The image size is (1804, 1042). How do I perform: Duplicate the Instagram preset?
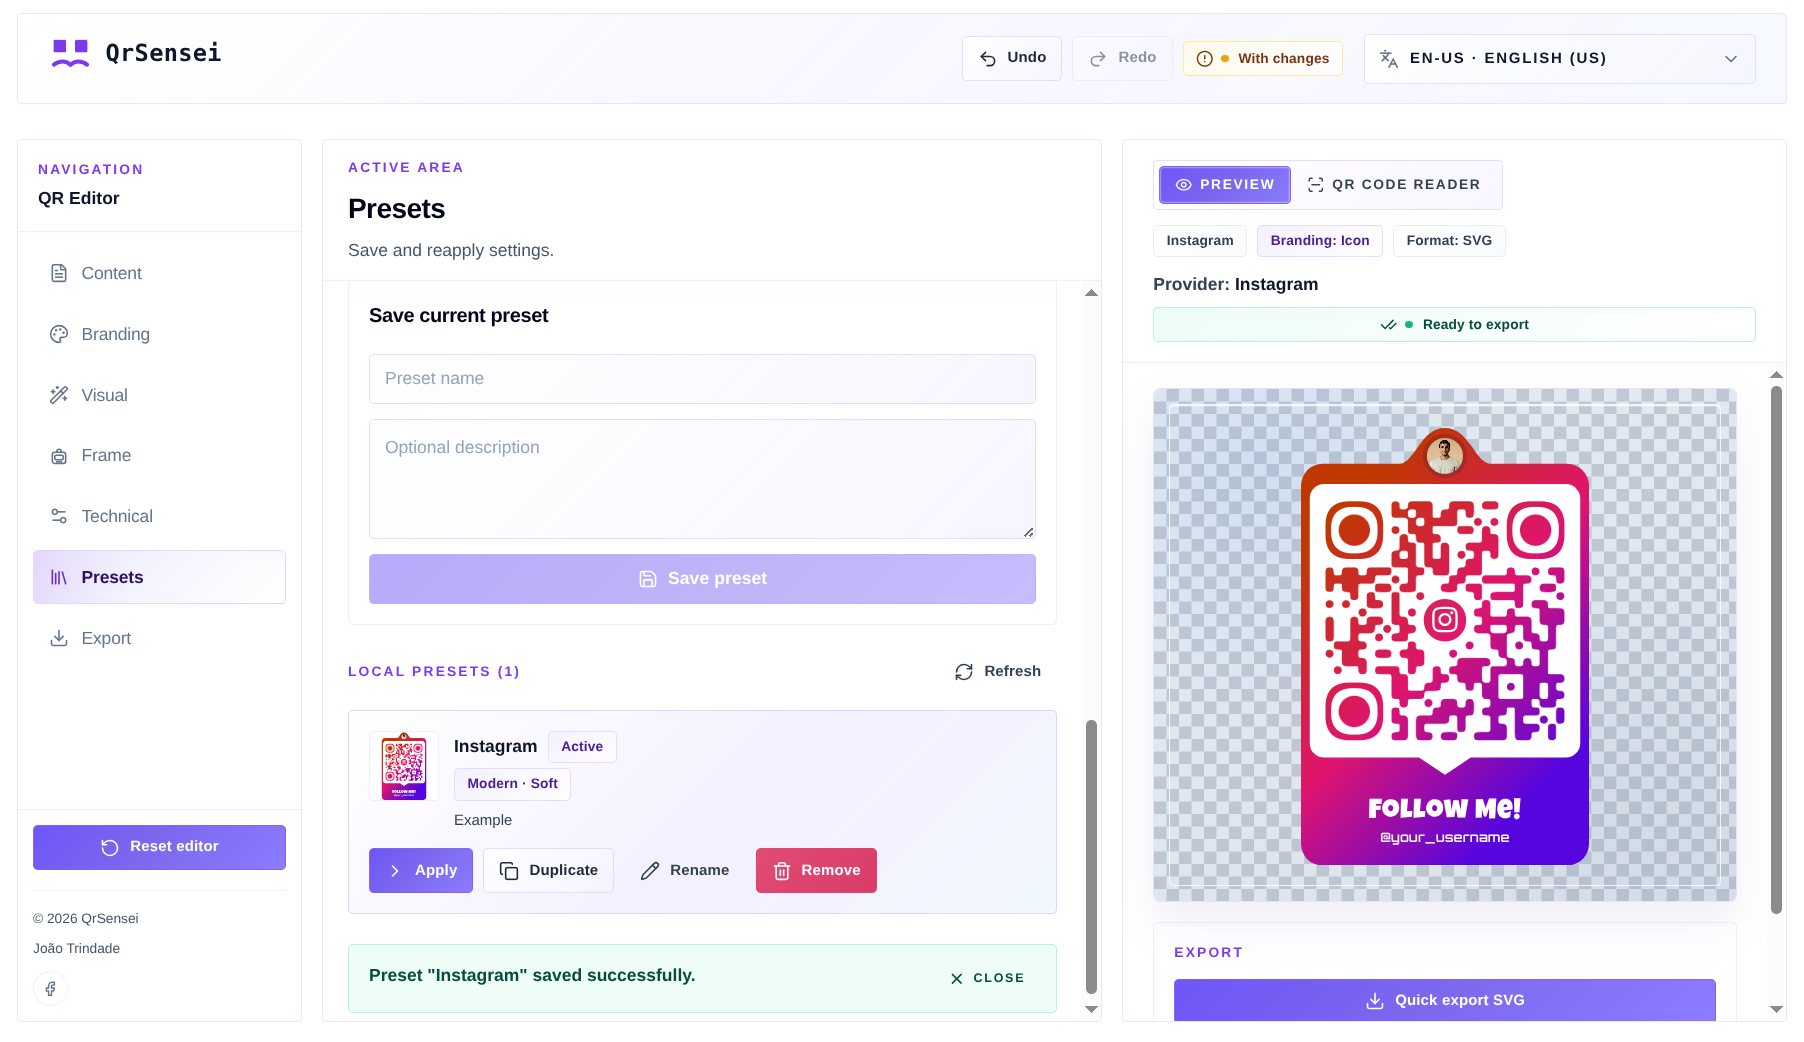coord(548,871)
